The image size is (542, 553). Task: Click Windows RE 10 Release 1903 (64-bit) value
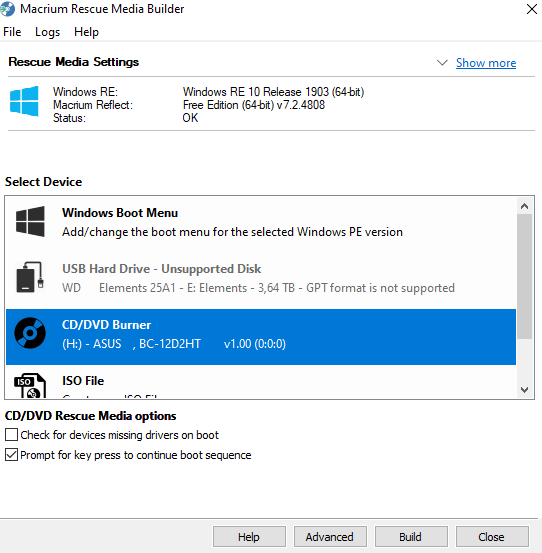[x=273, y=92]
